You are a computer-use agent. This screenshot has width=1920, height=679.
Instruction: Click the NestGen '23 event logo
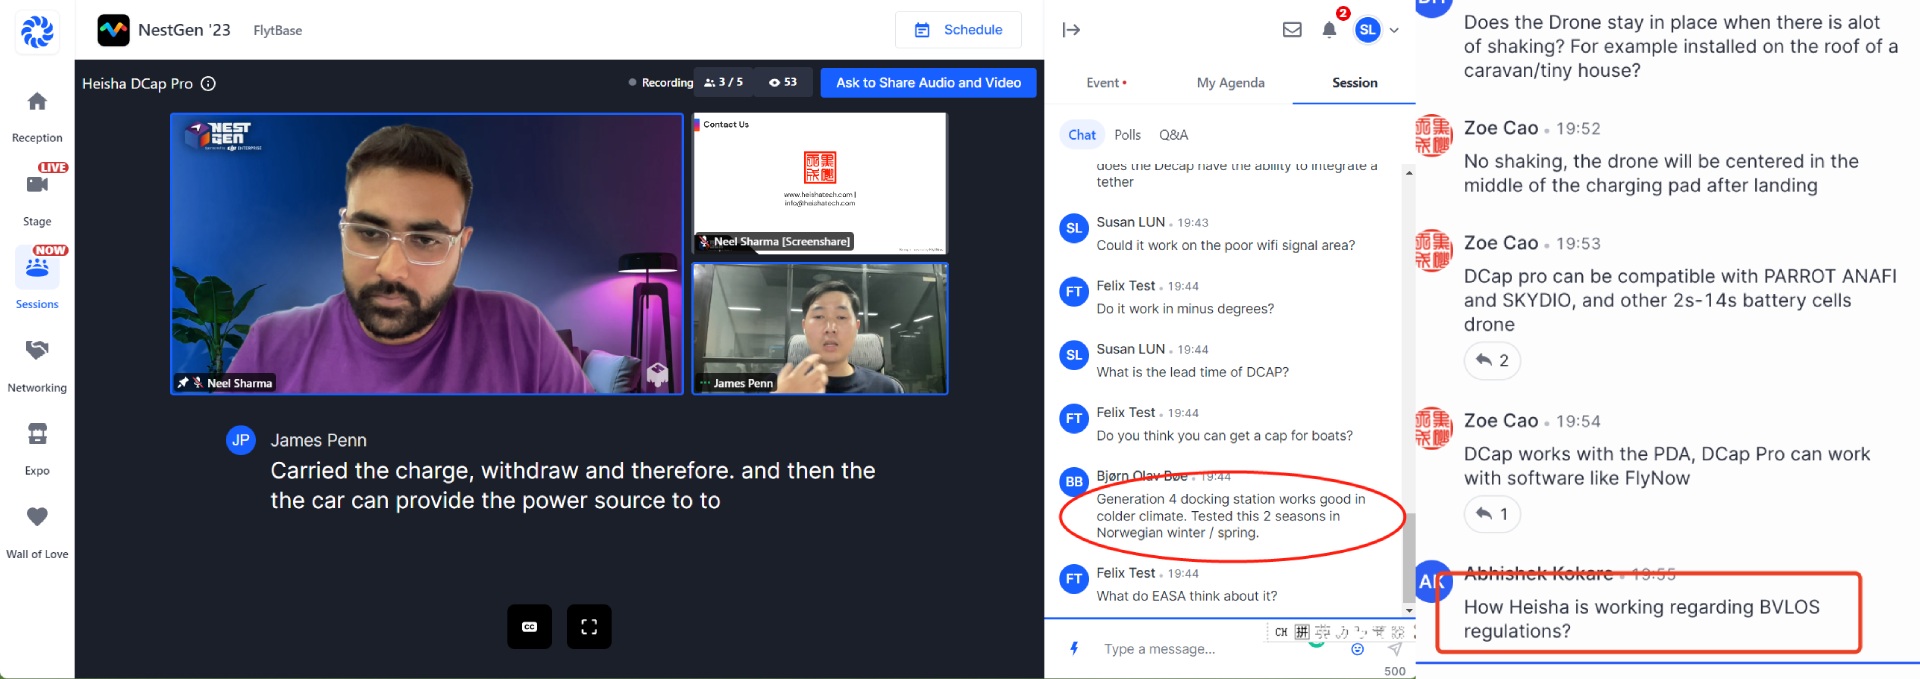click(x=113, y=30)
